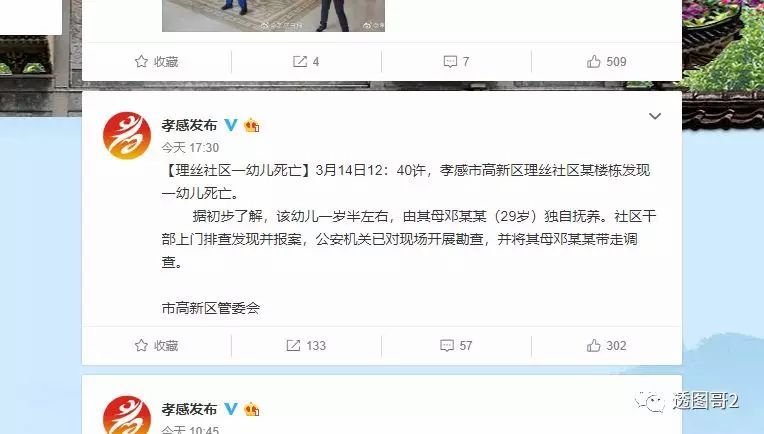The image size is (764, 434).
Task: Click the 今天 10:45 timestamp link
Action: 190,430
